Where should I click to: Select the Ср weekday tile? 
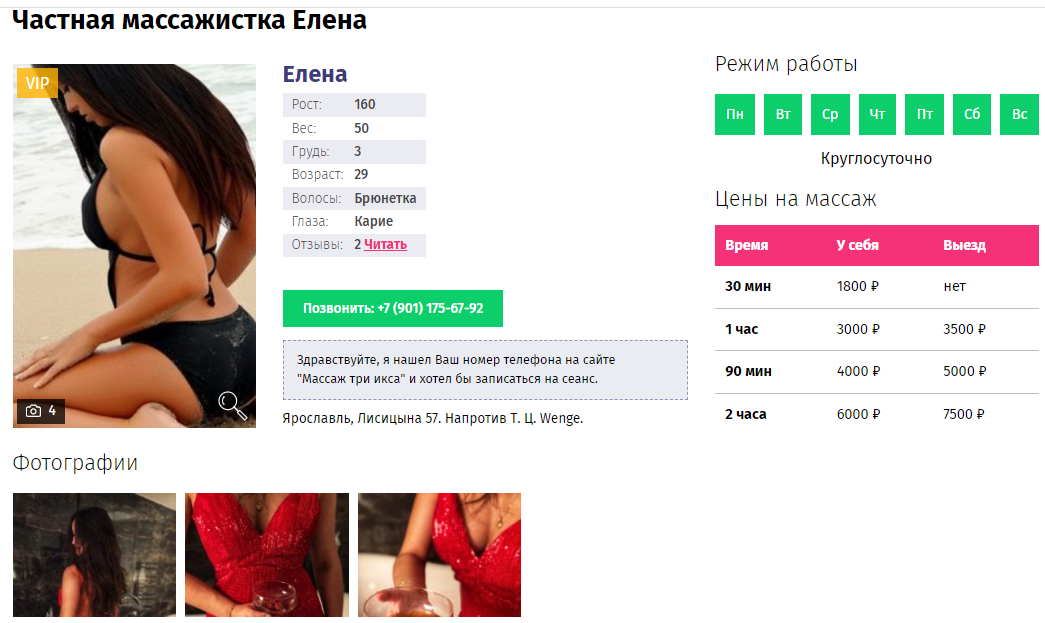830,114
